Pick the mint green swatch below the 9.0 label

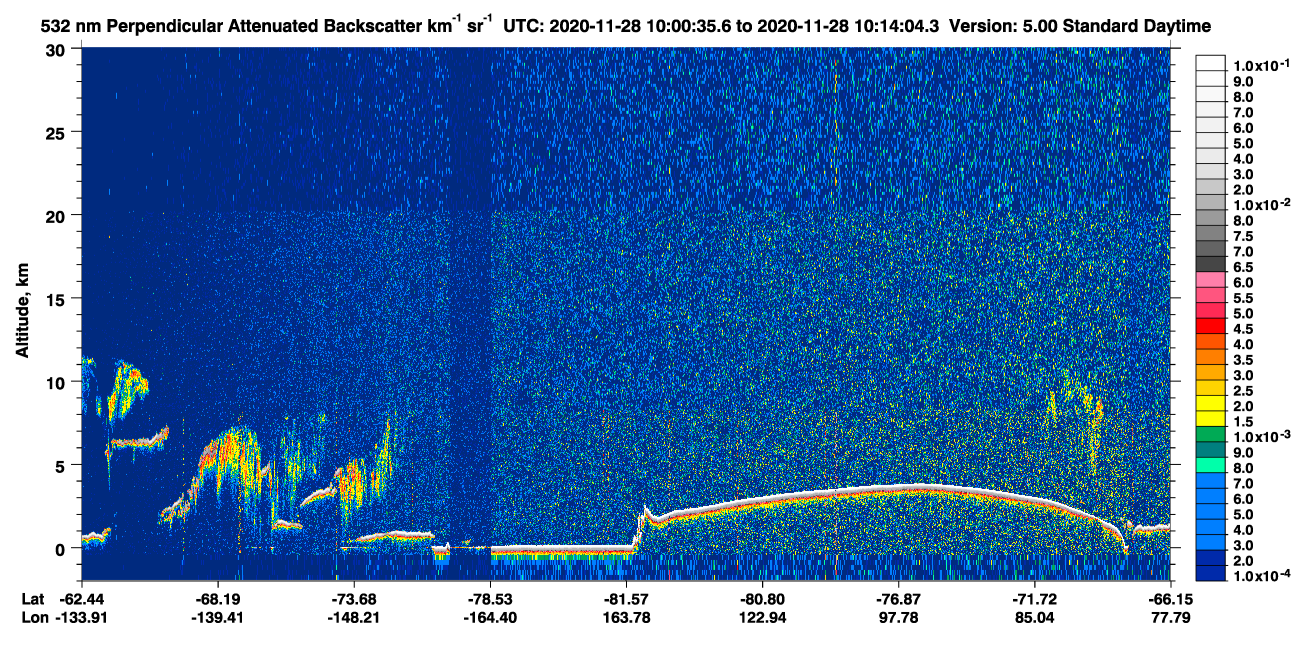click(x=1211, y=466)
